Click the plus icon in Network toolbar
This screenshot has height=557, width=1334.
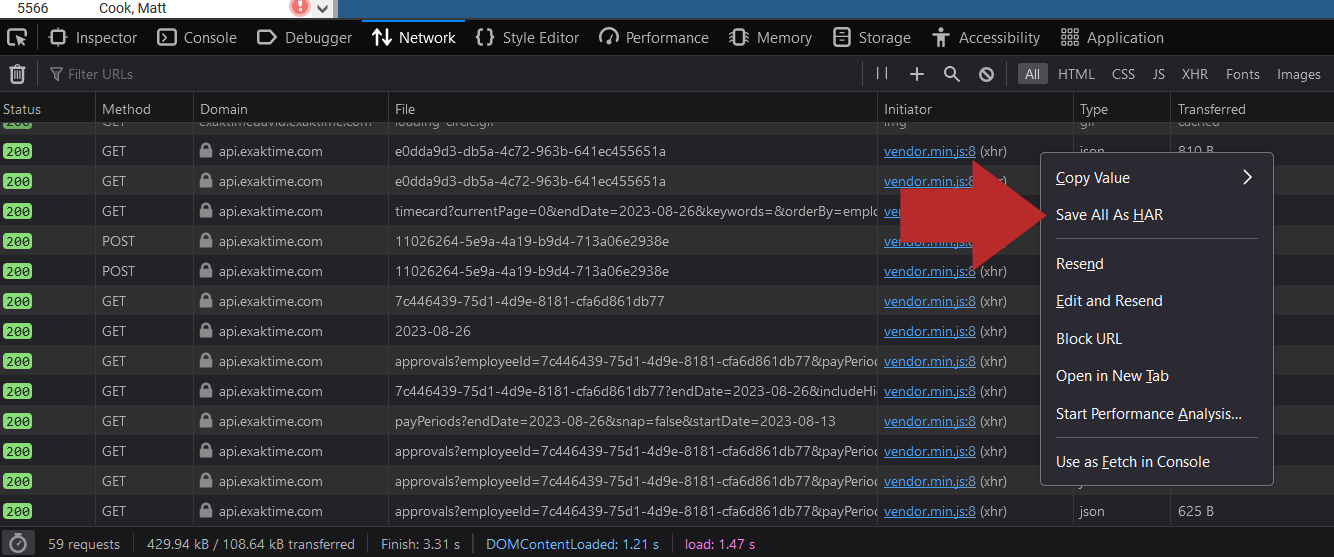[x=917, y=74]
